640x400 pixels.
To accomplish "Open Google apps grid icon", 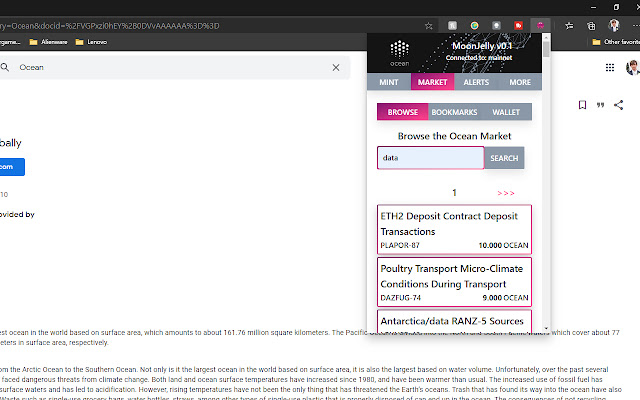I will pos(610,67).
